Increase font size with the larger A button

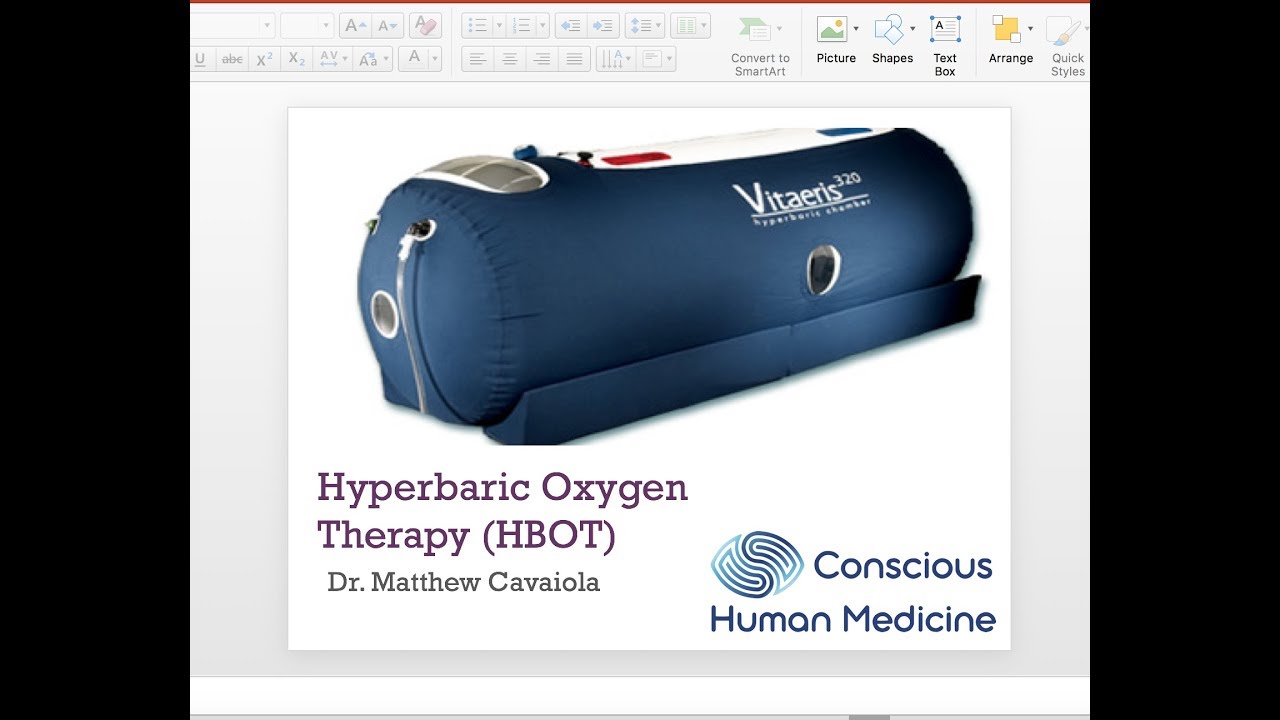click(x=355, y=26)
